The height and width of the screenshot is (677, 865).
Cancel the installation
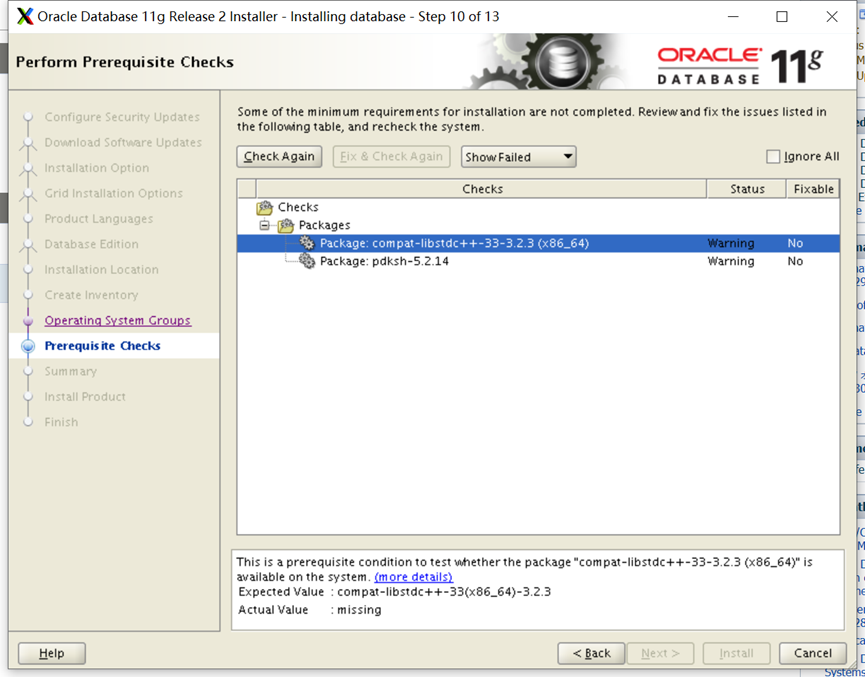pos(812,653)
